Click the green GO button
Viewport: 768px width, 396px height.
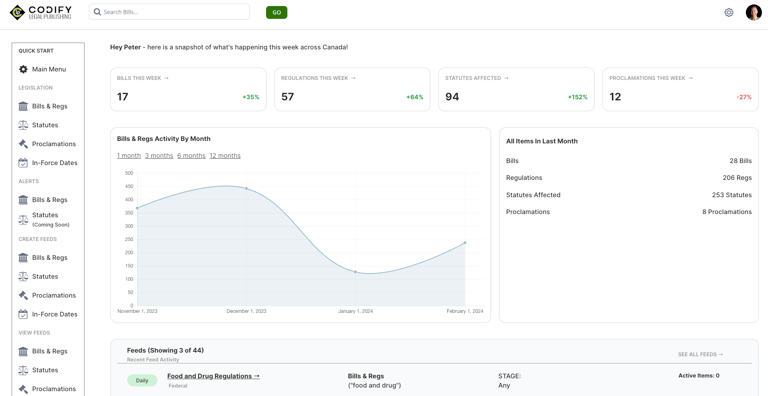point(276,12)
